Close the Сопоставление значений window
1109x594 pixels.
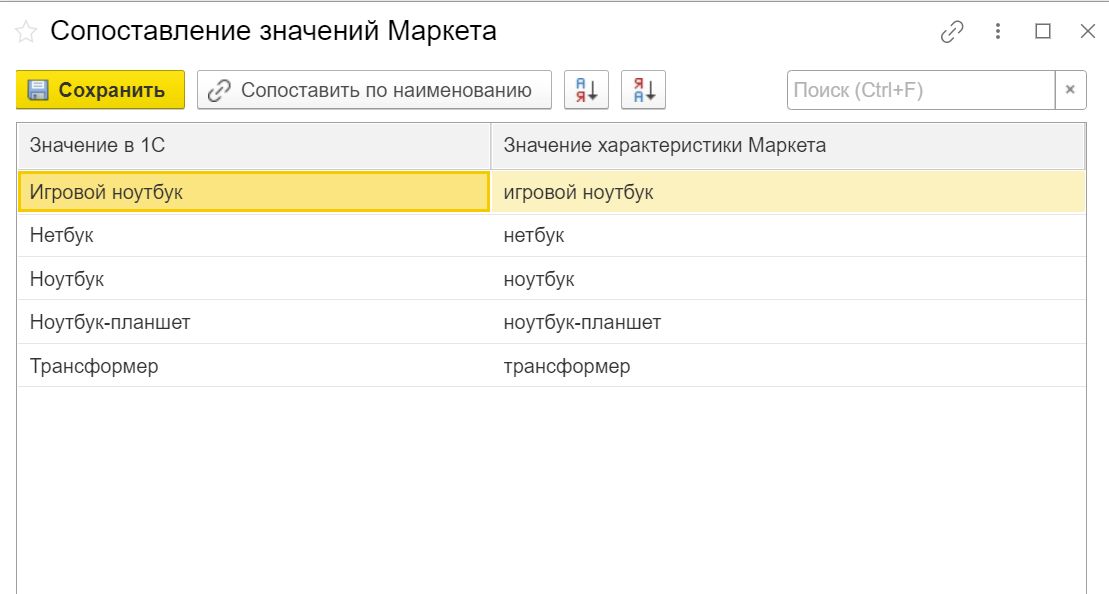[1087, 32]
